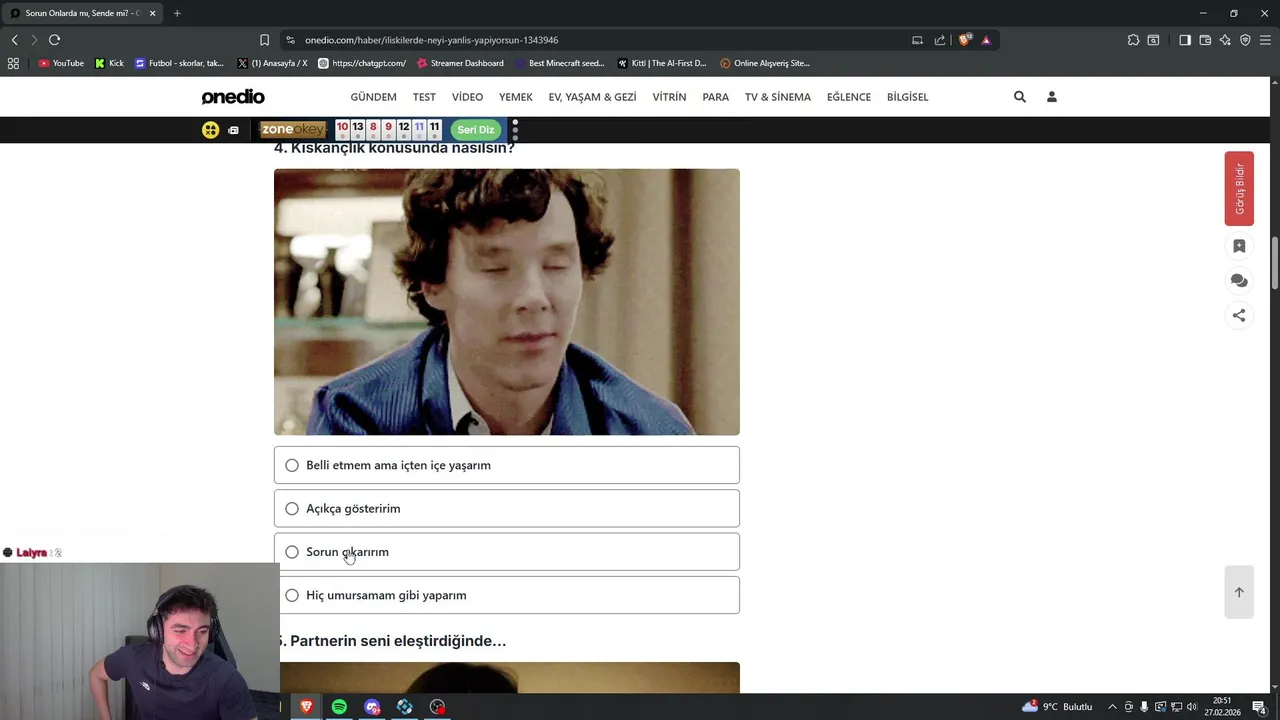This screenshot has width=1280, height=720.
Task: Share article with the side share icon
Action: pyautogui.click(x=1239, y=315)
